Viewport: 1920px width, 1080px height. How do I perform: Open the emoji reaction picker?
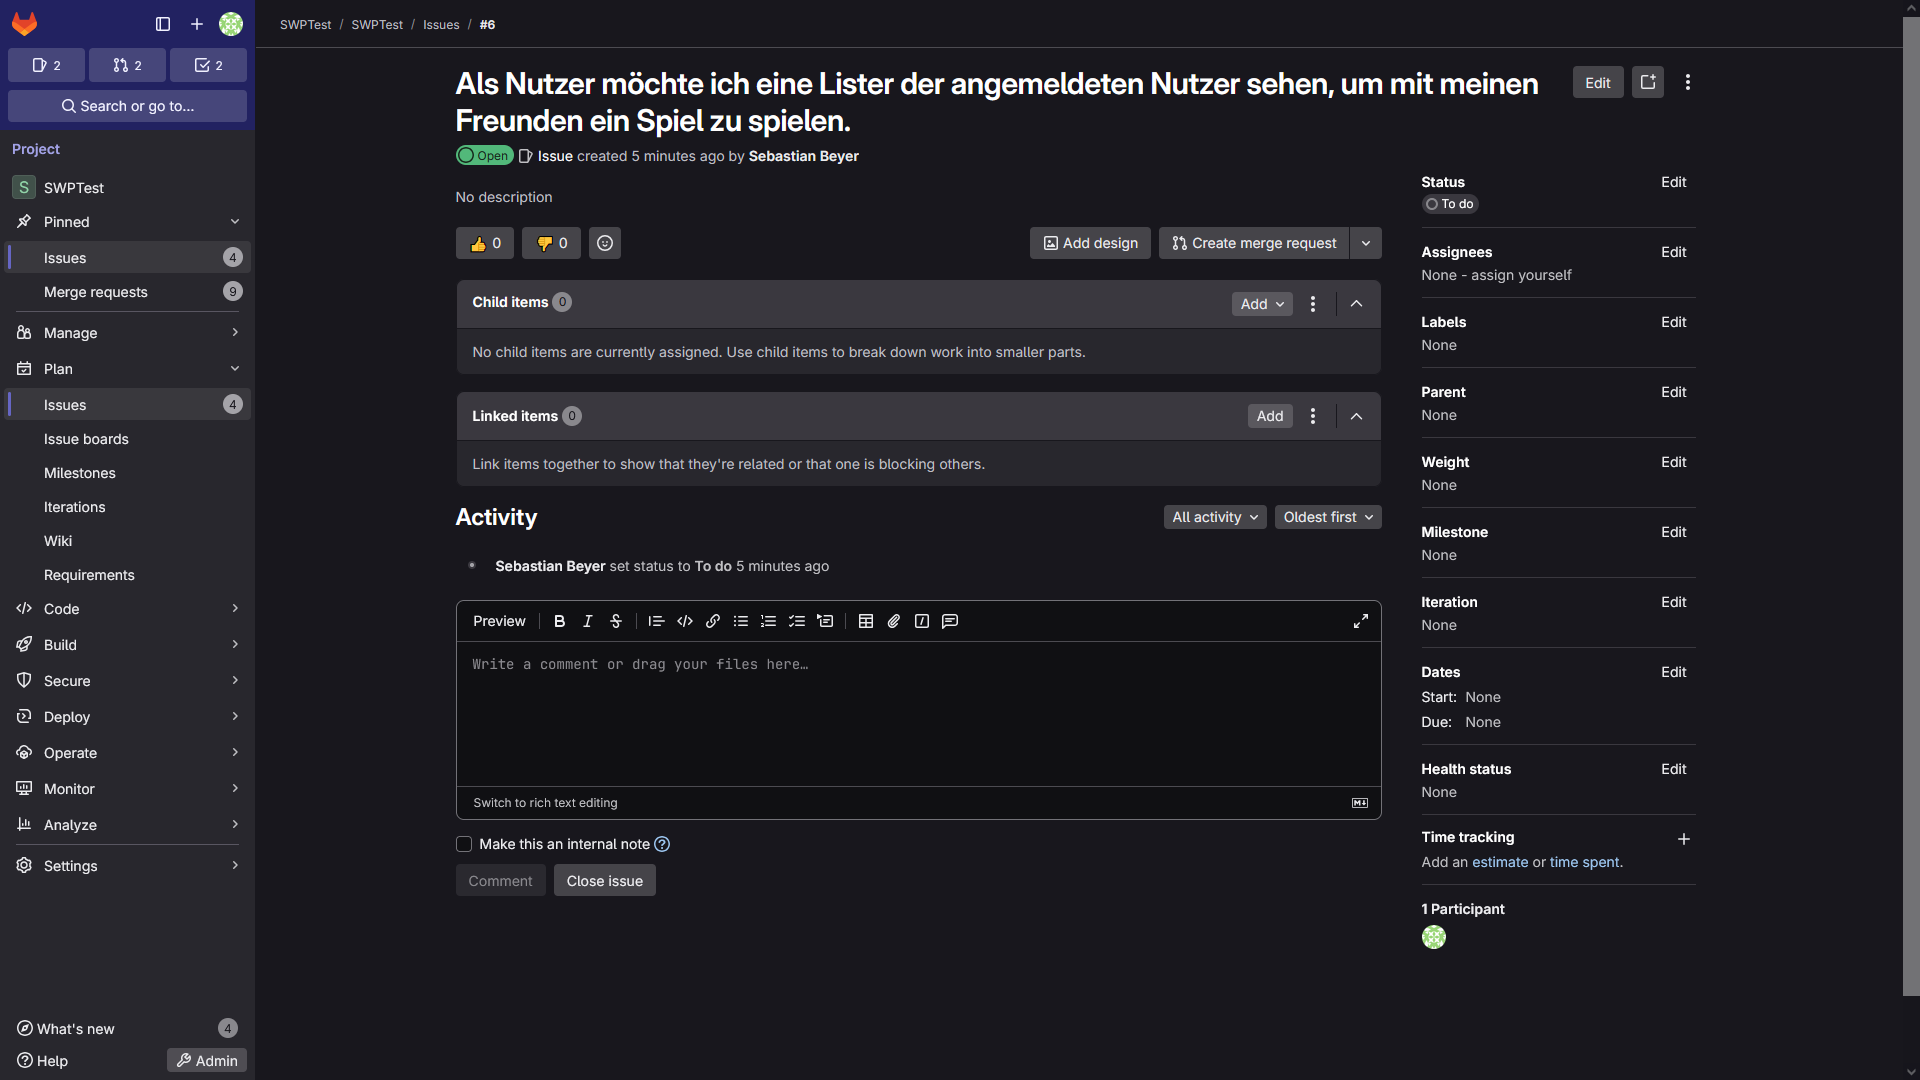605,243
